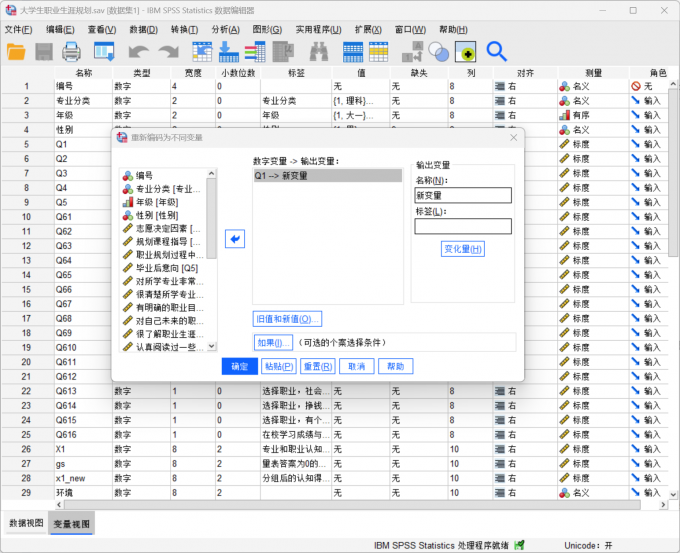Open 旧值和新值(O) dialog

tap(287, 319)
